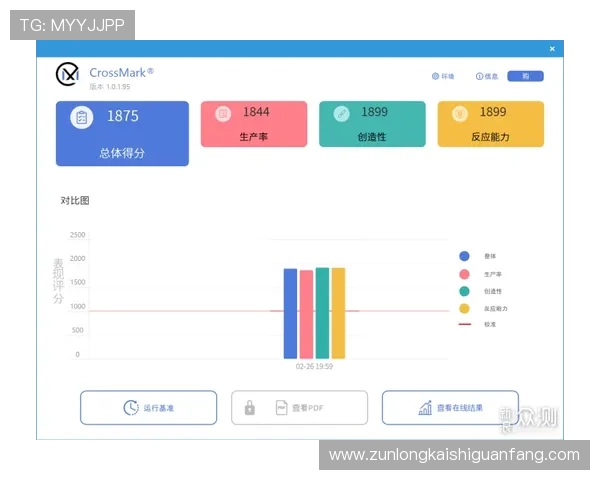Screen dimensions: 600x480
Task: Click the document icon on 生产率 card
Action: (x=223, y=113)
